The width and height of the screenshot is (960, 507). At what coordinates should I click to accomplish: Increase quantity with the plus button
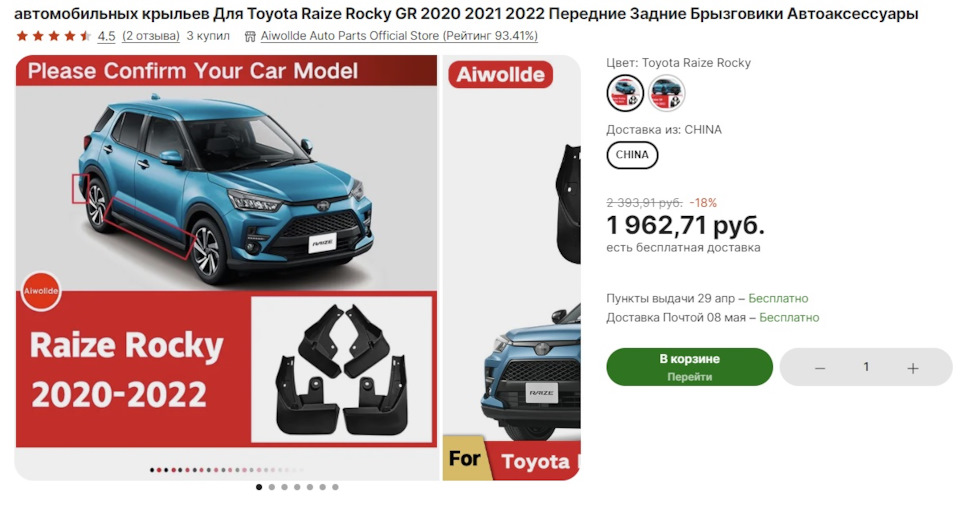912,368
